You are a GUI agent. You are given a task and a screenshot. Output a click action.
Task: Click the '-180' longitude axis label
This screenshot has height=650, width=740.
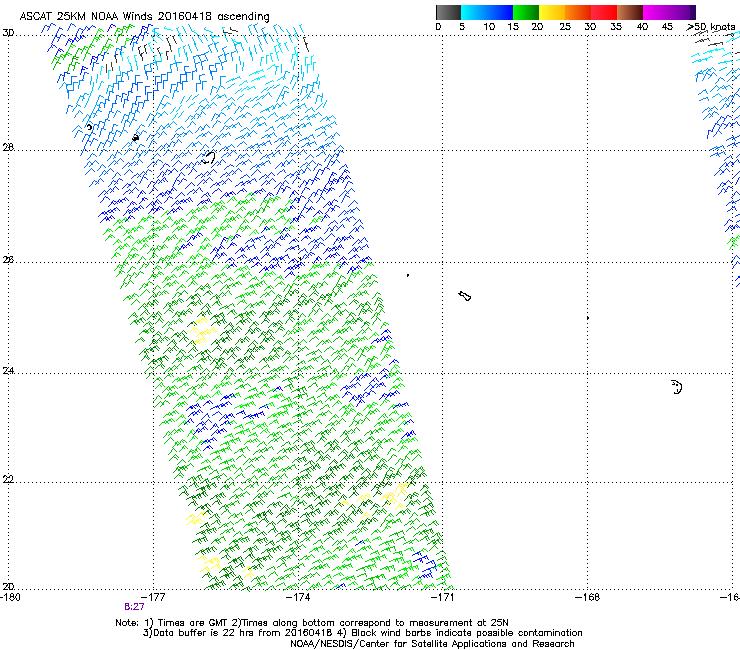click(10, 597)
